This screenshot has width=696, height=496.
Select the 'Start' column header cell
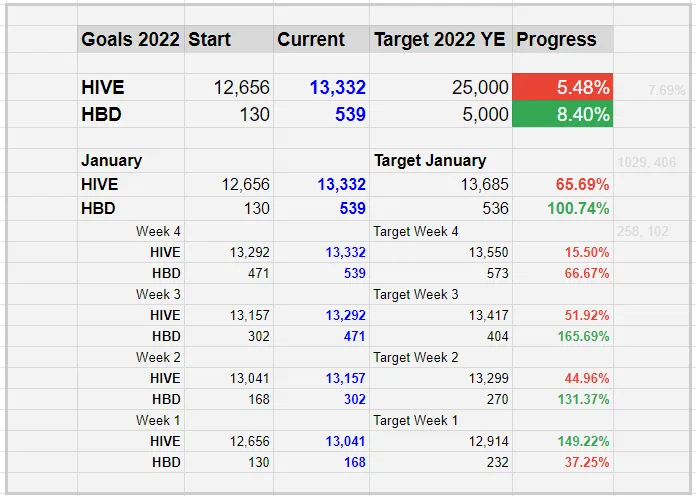229,40
